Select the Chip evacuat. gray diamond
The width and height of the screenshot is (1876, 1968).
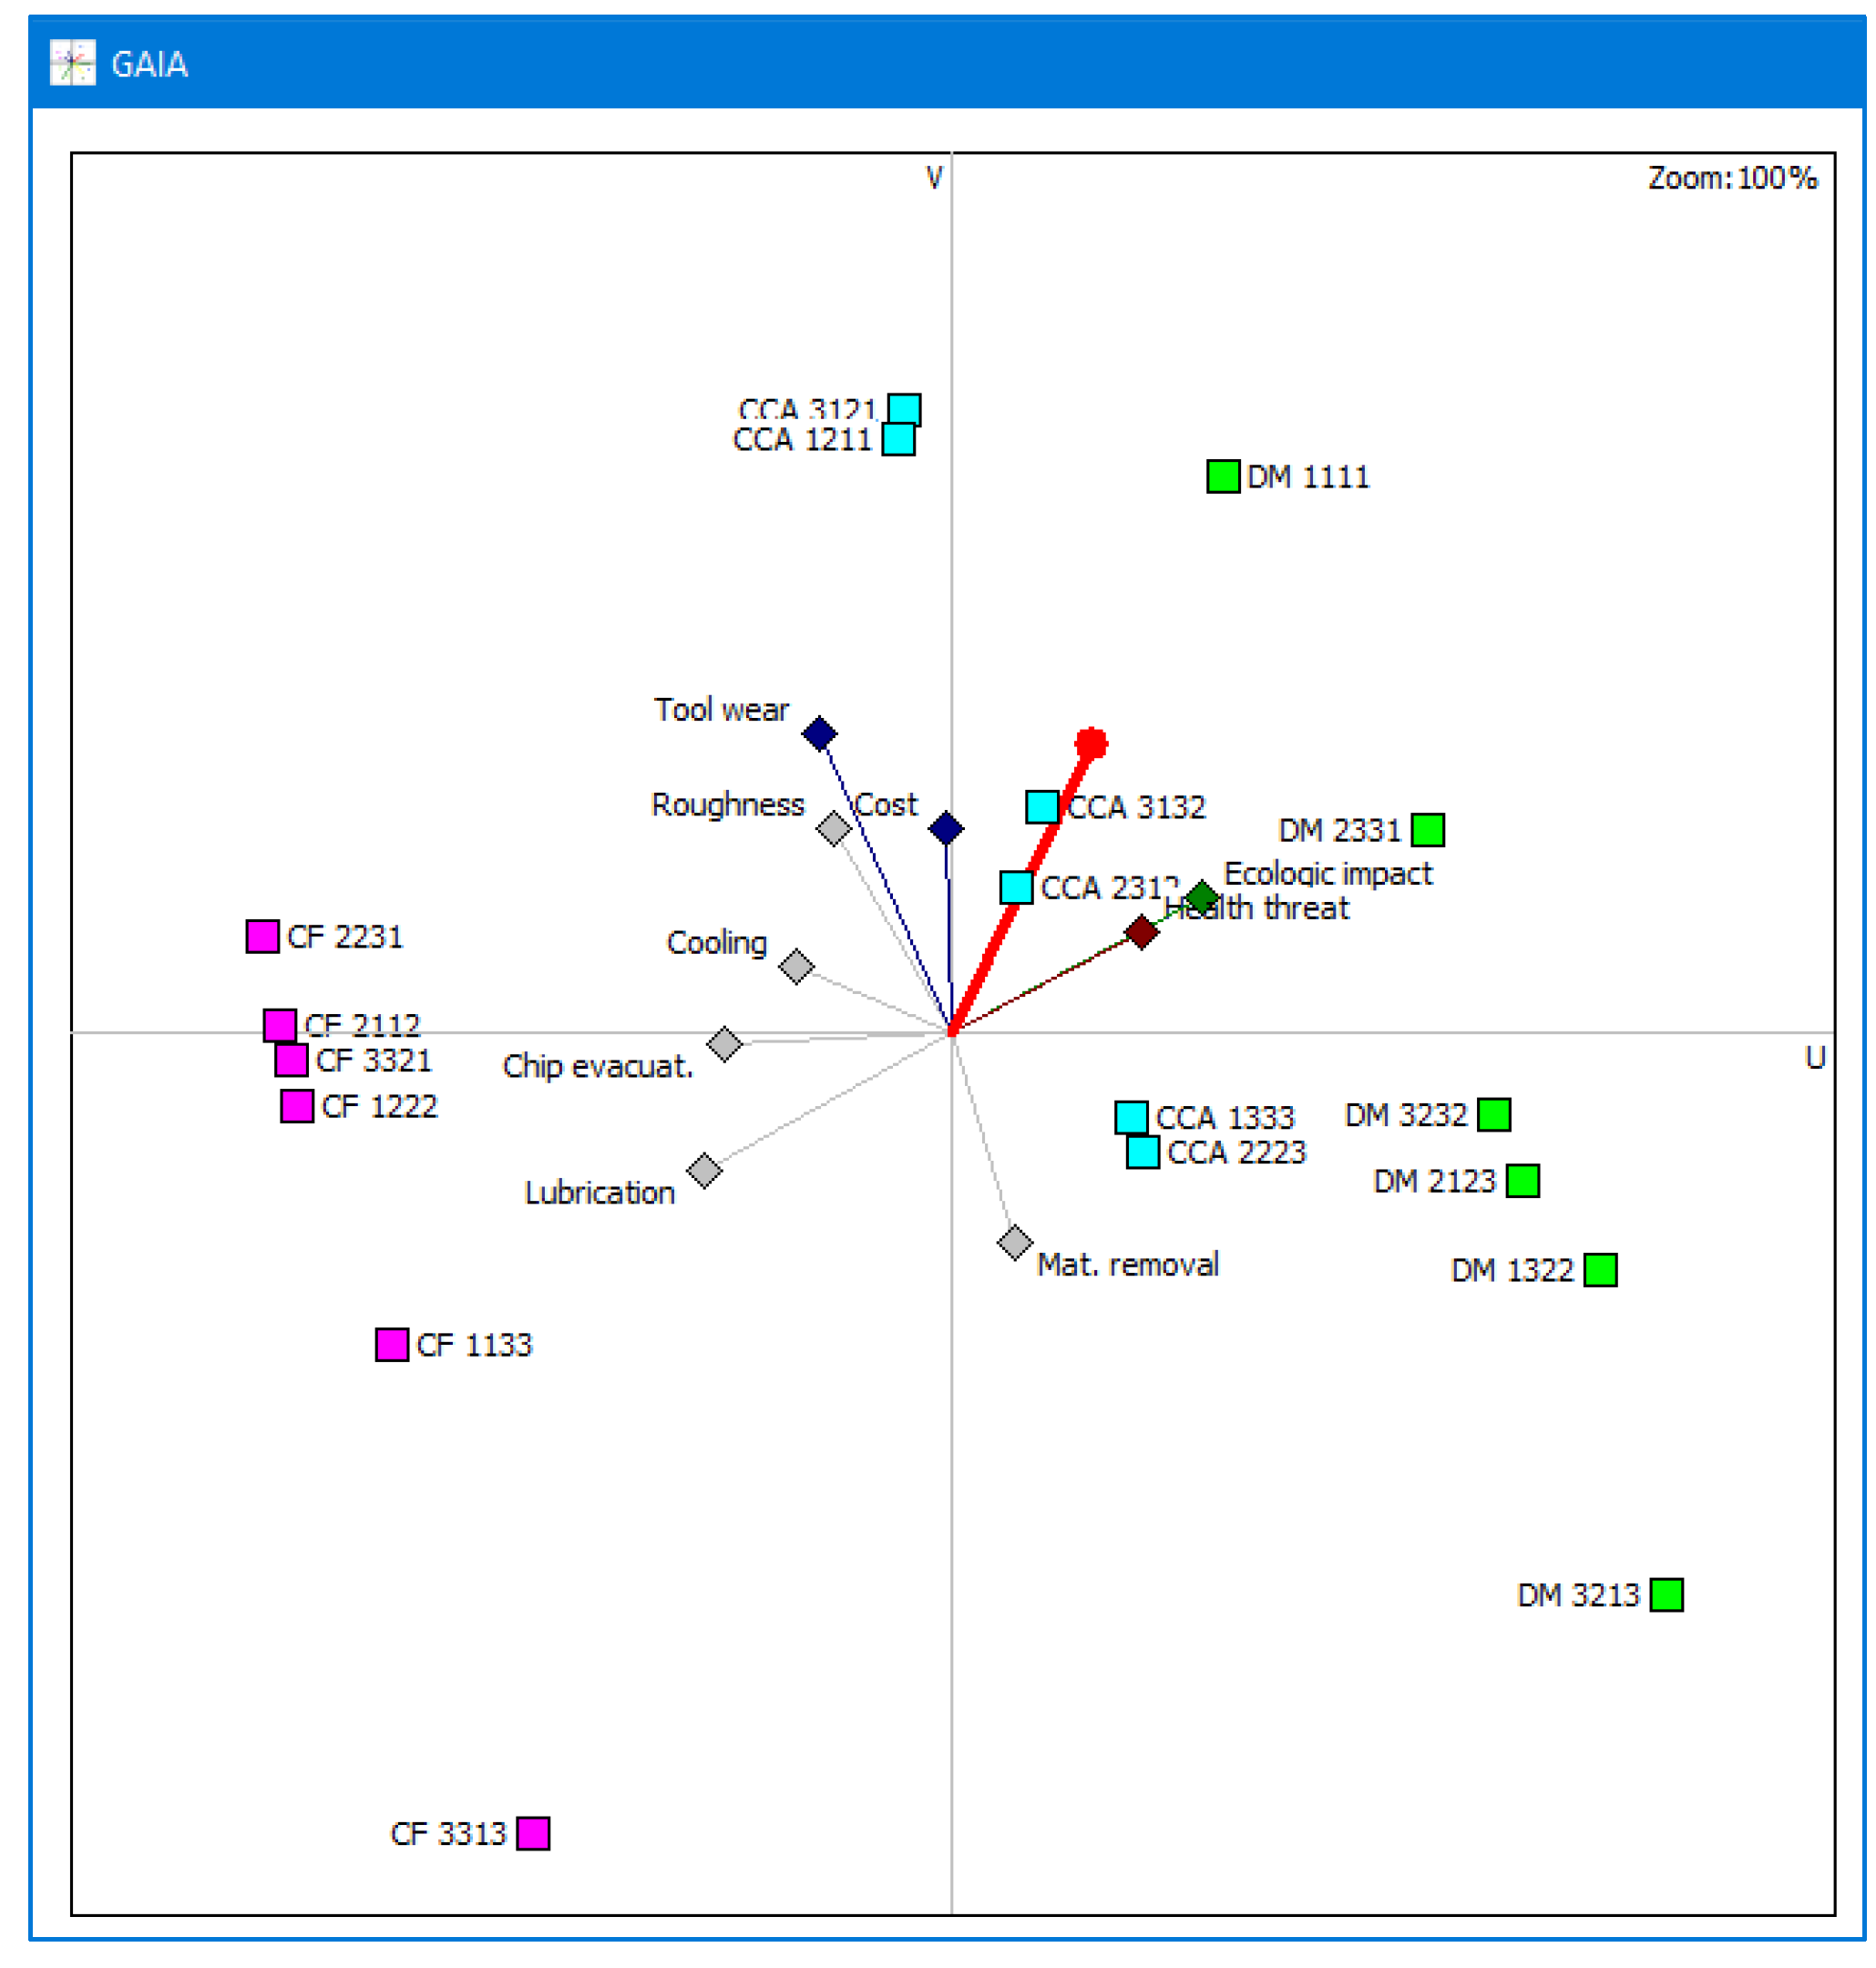[724, 1044]
